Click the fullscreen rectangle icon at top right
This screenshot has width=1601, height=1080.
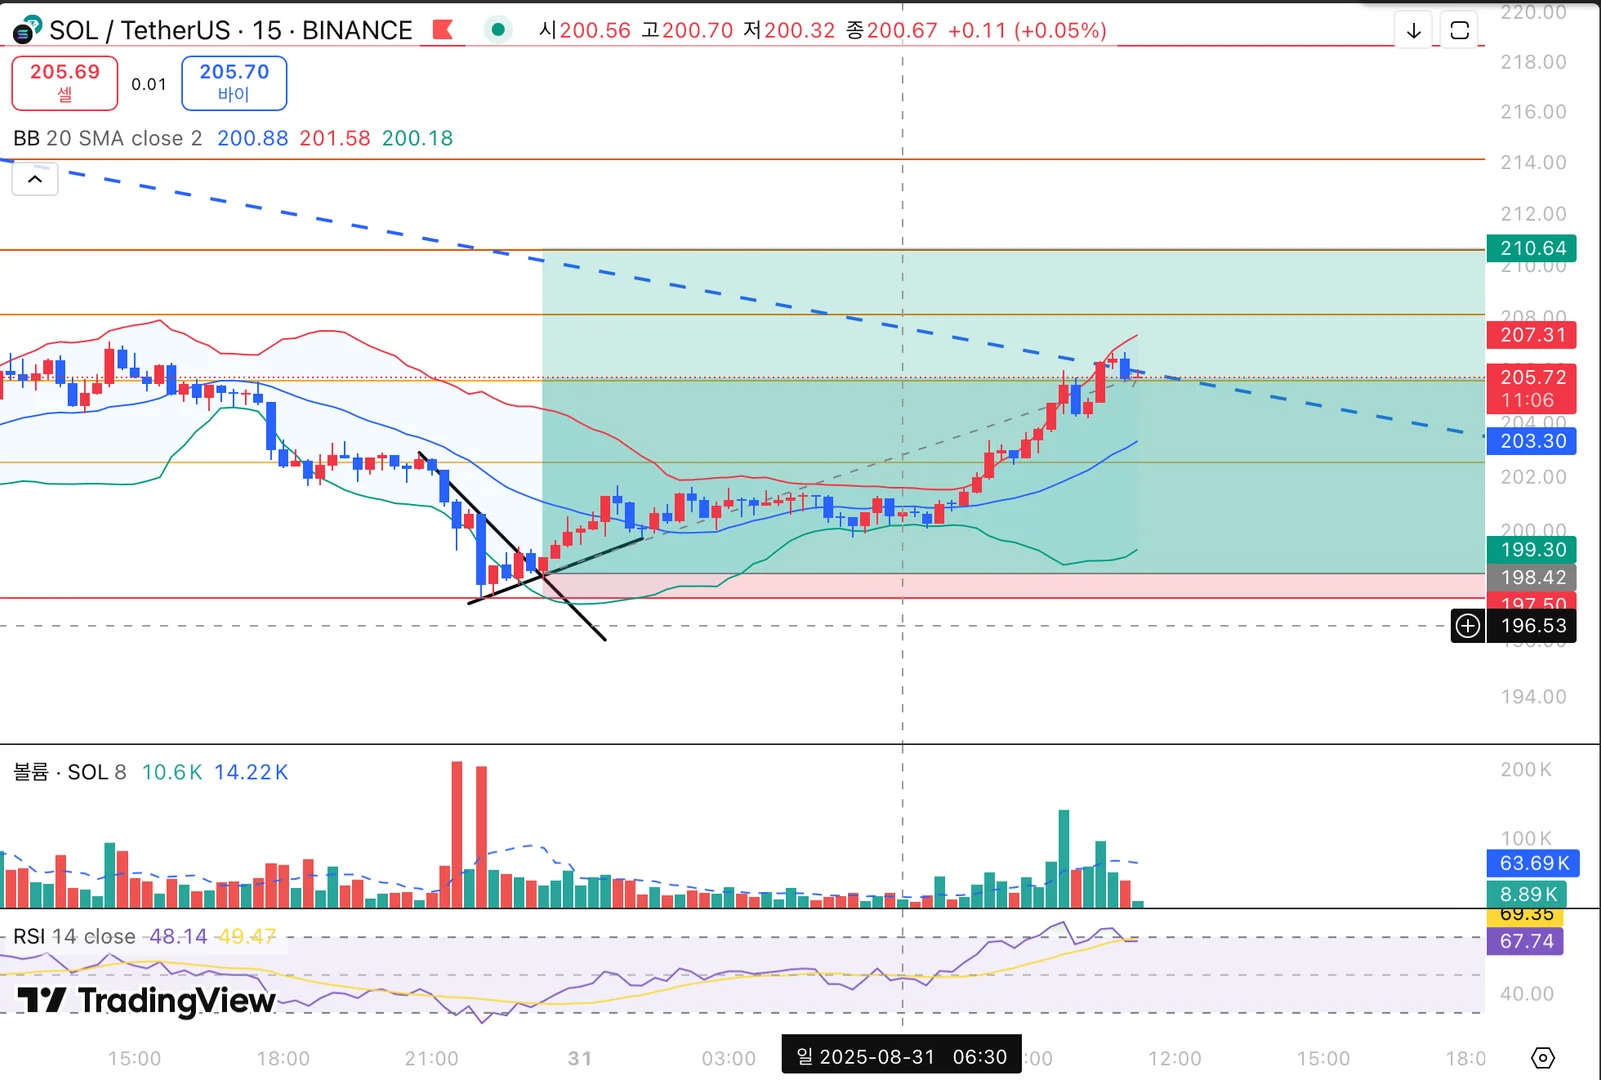click(x=1459, y=30)
